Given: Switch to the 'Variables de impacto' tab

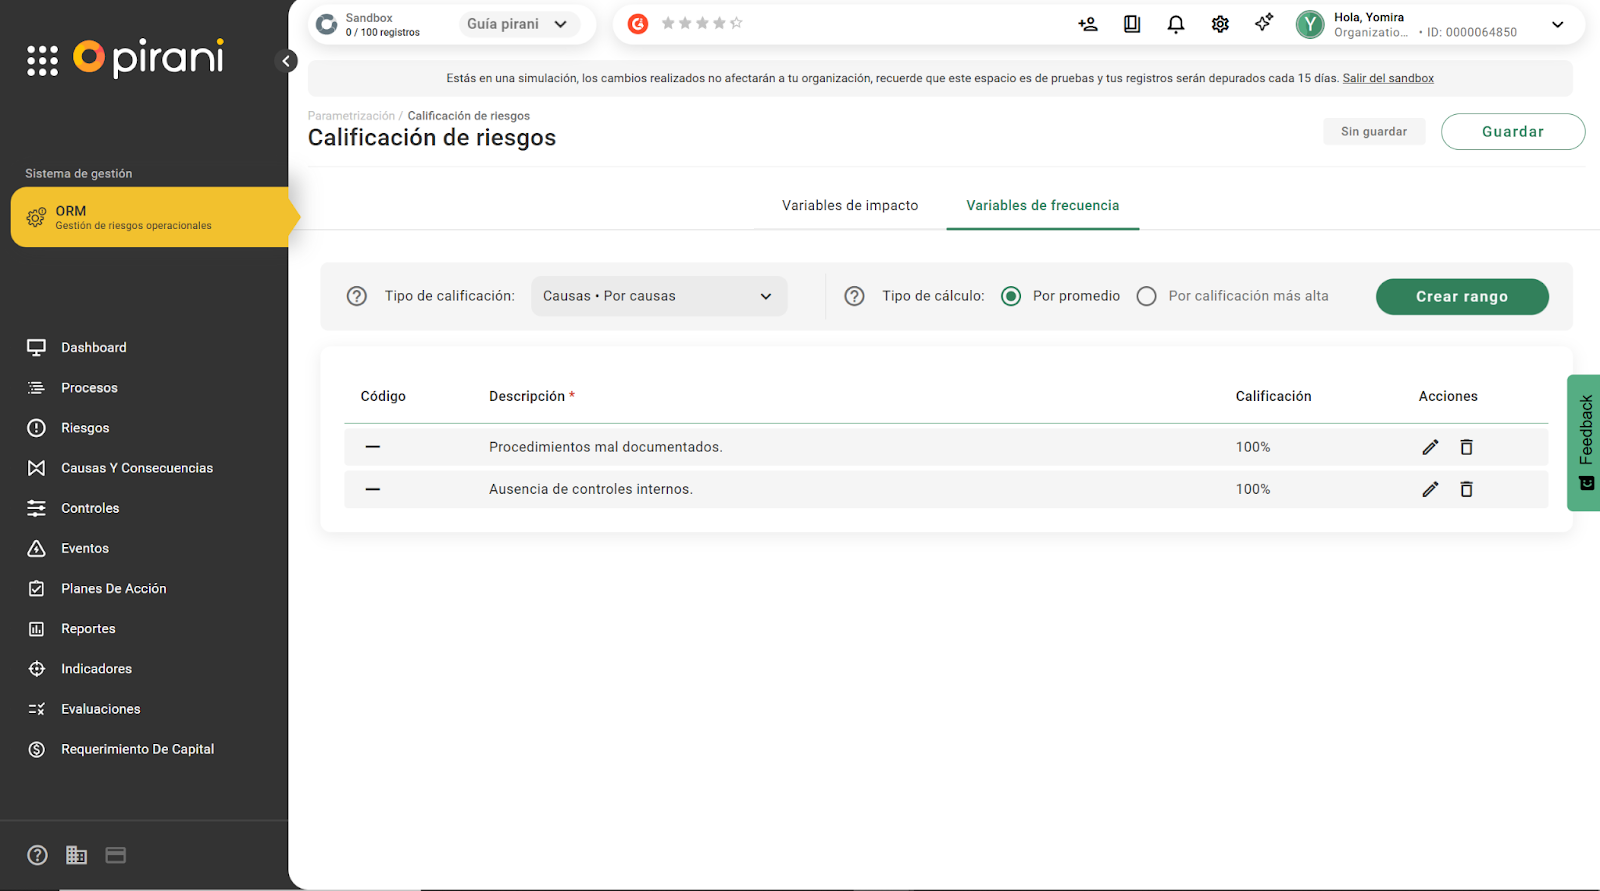Looking at the screenshot, I should coord(850,205).
